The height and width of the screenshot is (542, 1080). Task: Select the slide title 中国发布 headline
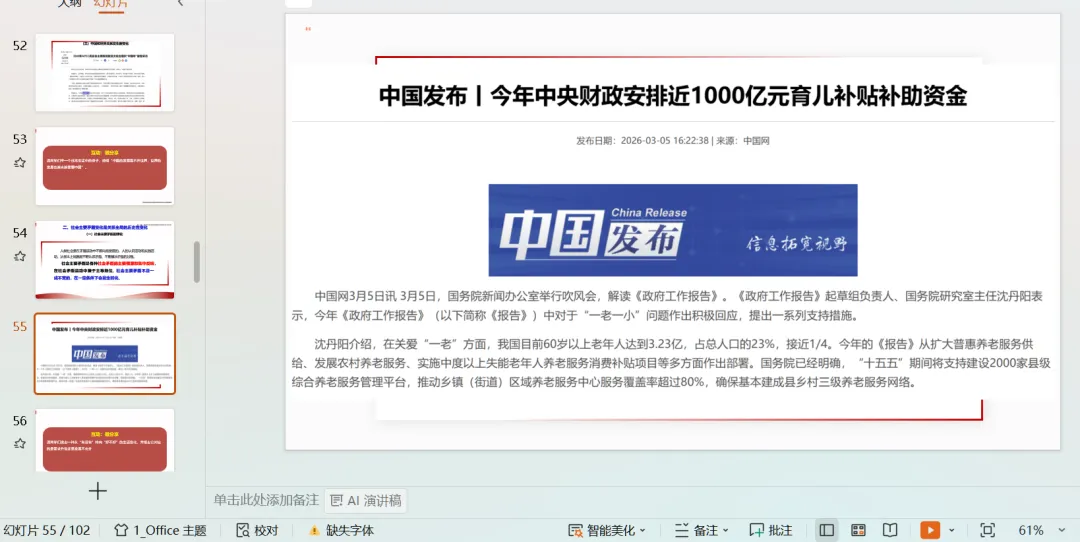pos(673,96)
